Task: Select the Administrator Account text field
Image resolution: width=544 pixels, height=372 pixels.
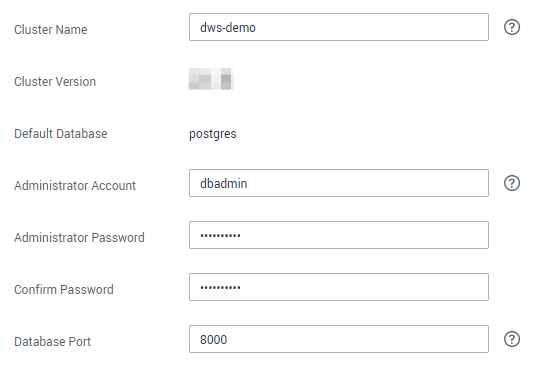Action: (x=339, y=183)
